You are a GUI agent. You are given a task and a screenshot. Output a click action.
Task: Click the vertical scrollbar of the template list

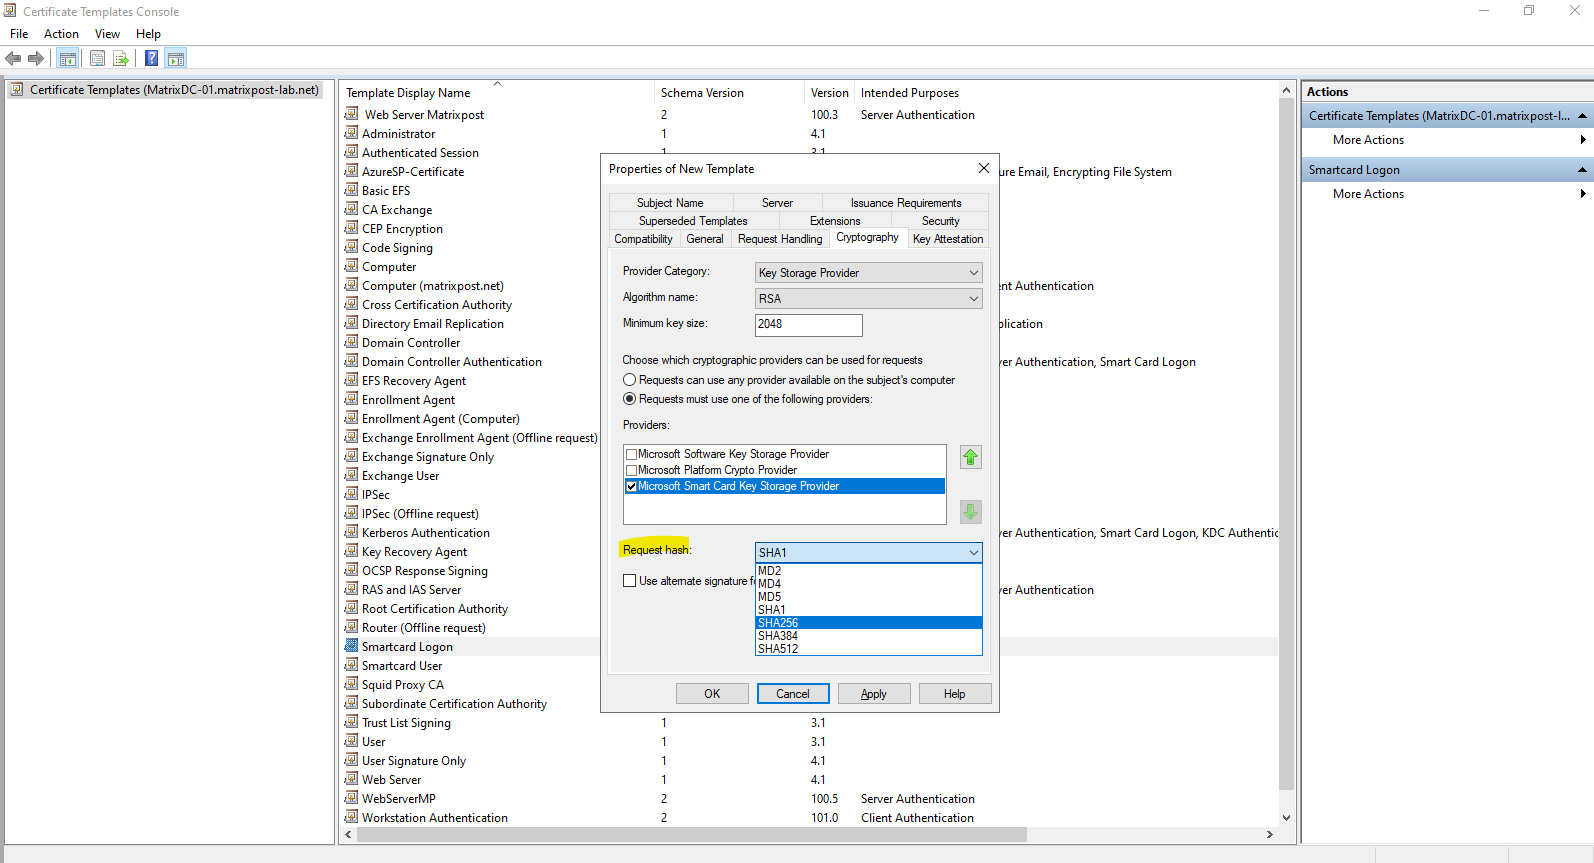click(x=1286, y=443)
